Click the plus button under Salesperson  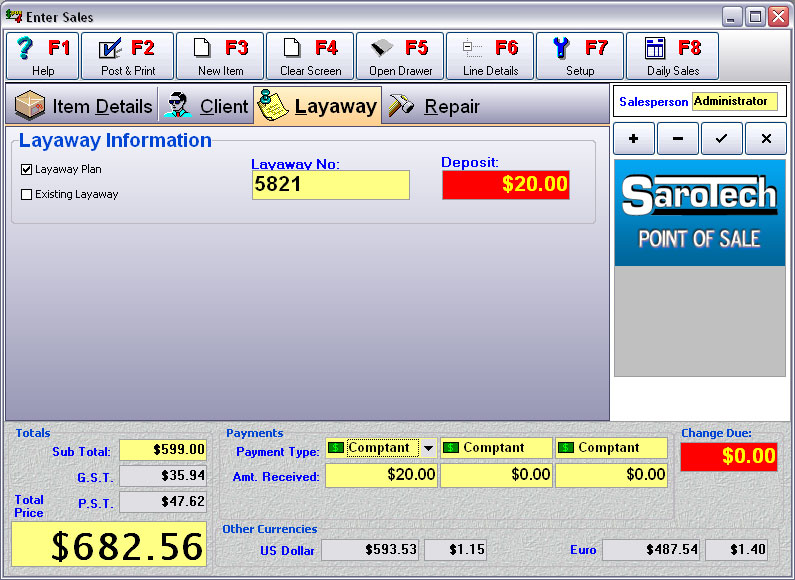[x=633, y=139]
